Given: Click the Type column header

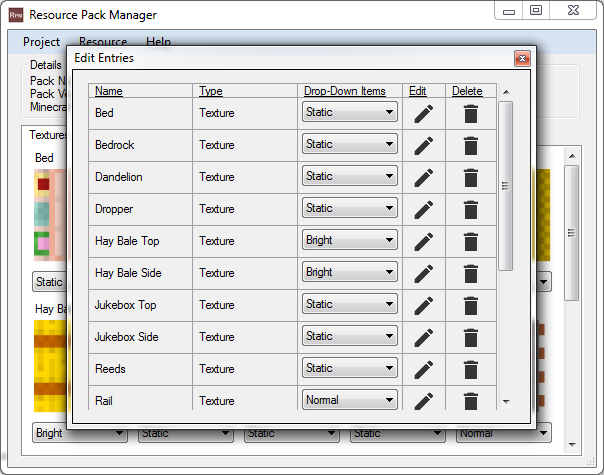Looking at the screenshot, I should point(210,91).
